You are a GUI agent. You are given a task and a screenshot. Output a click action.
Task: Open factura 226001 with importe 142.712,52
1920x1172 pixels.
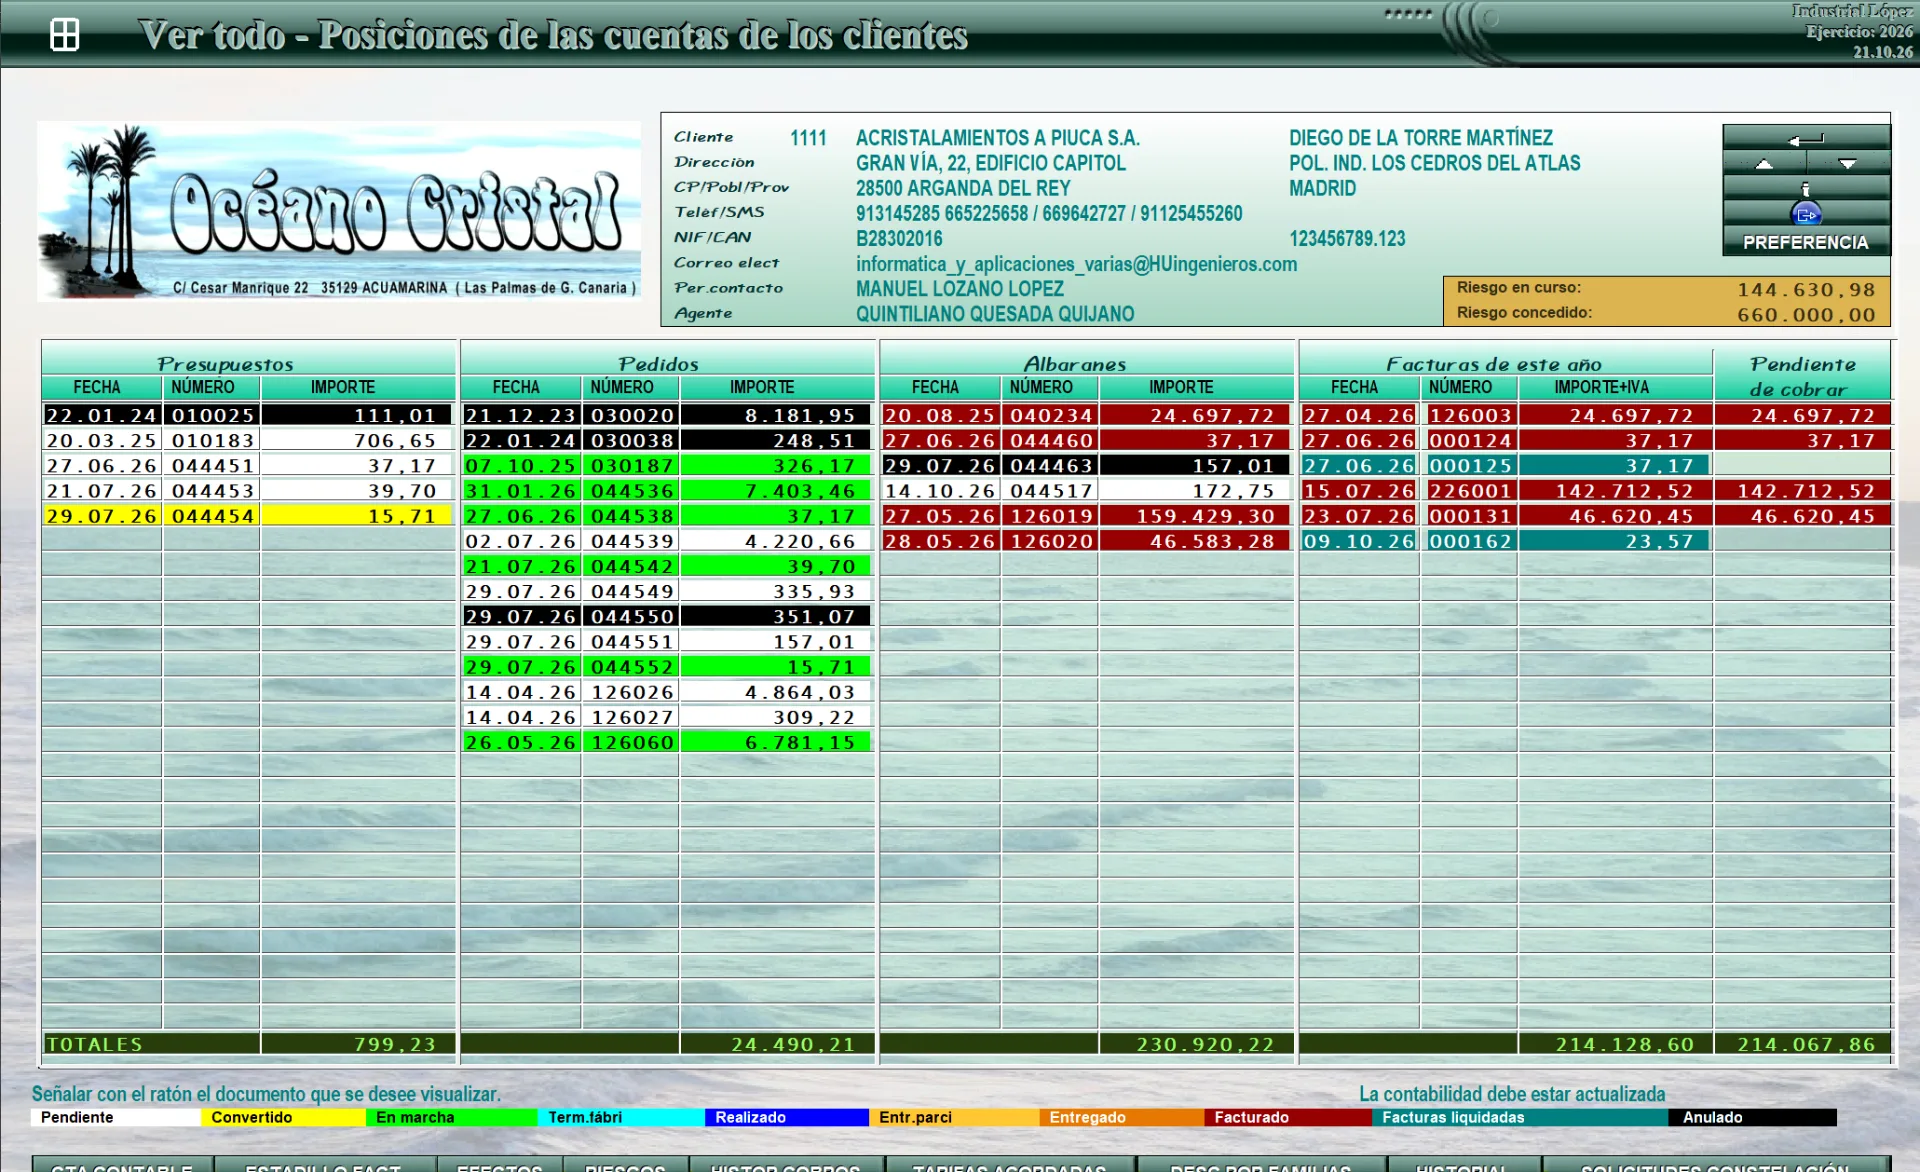[x=1506, y=491]
